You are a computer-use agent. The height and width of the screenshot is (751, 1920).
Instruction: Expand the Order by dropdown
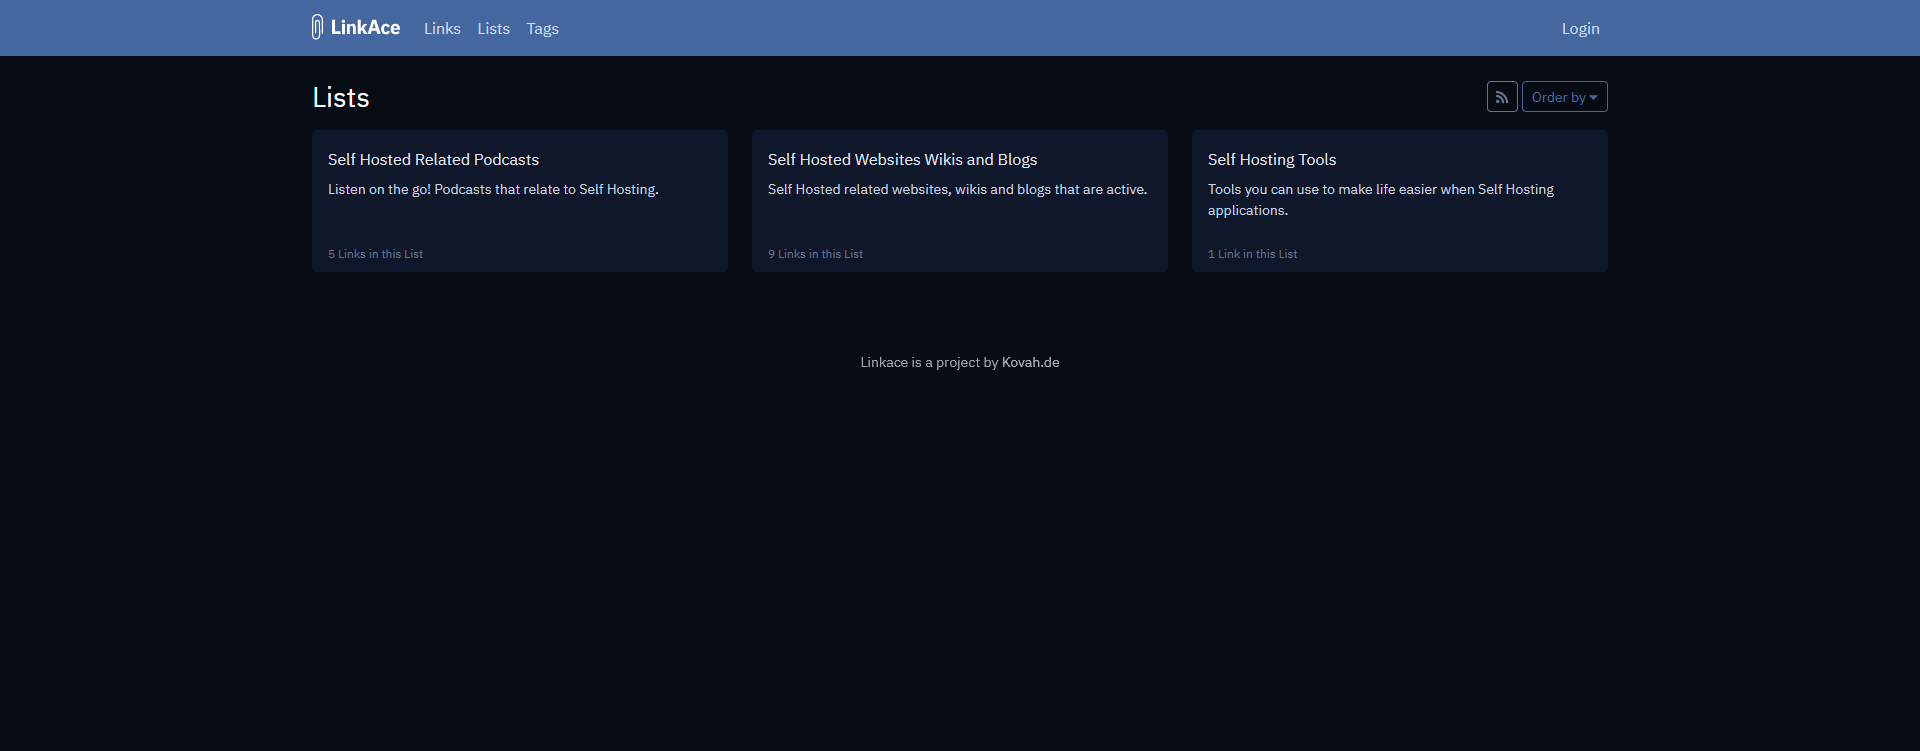pos(1564,97)
